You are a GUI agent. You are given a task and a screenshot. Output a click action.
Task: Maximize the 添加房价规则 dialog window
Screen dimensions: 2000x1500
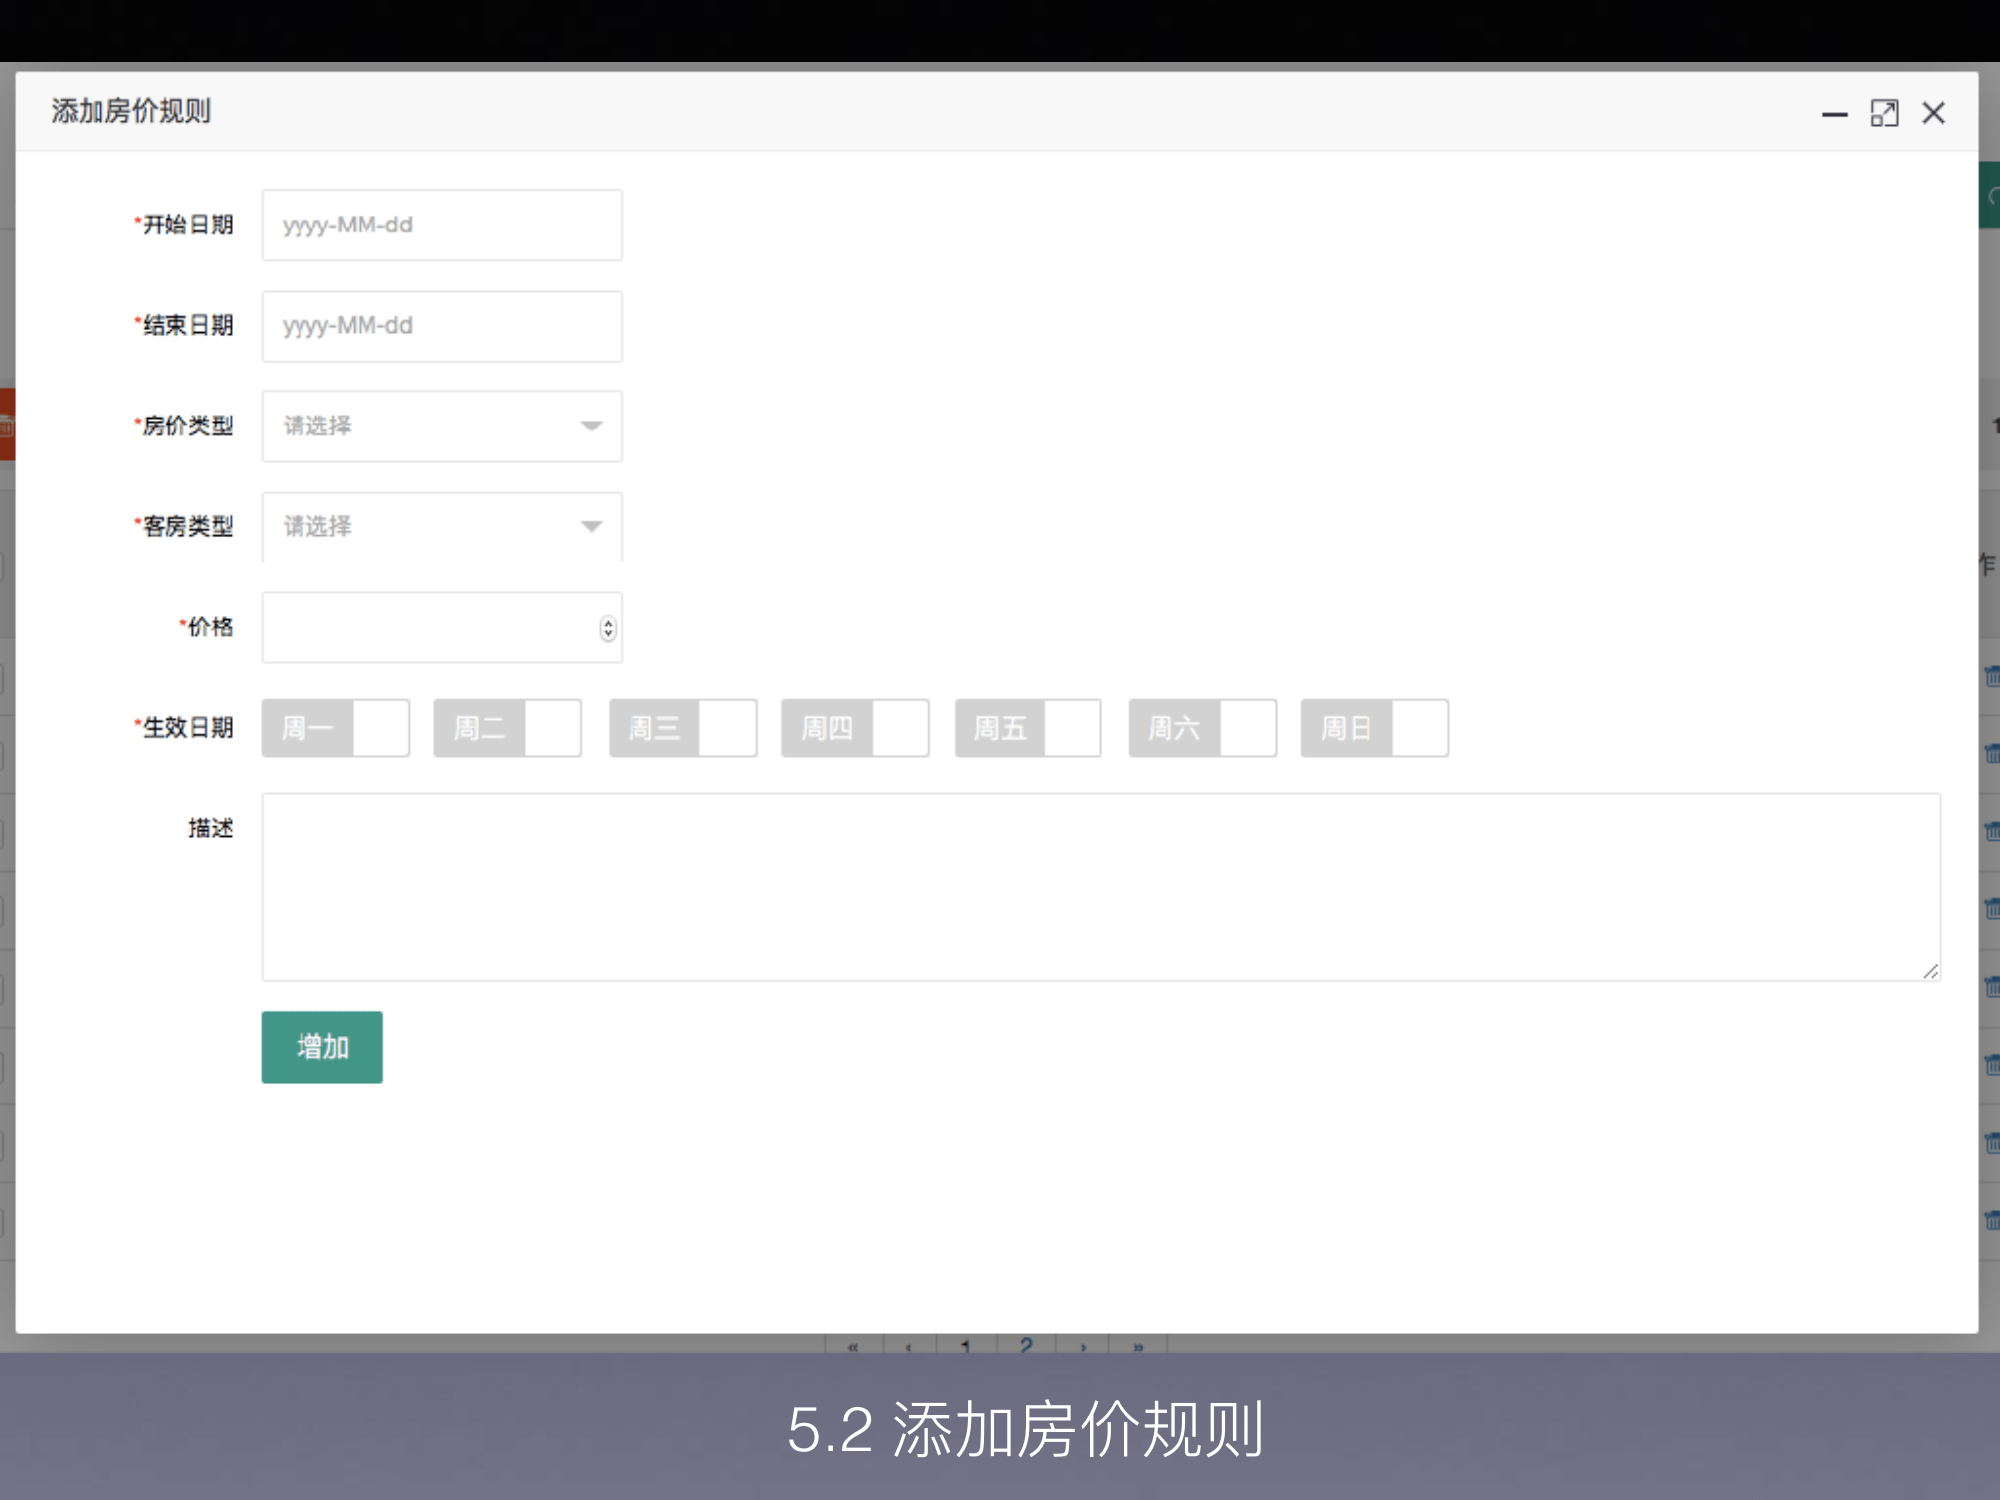click(x=1884, y=114)
